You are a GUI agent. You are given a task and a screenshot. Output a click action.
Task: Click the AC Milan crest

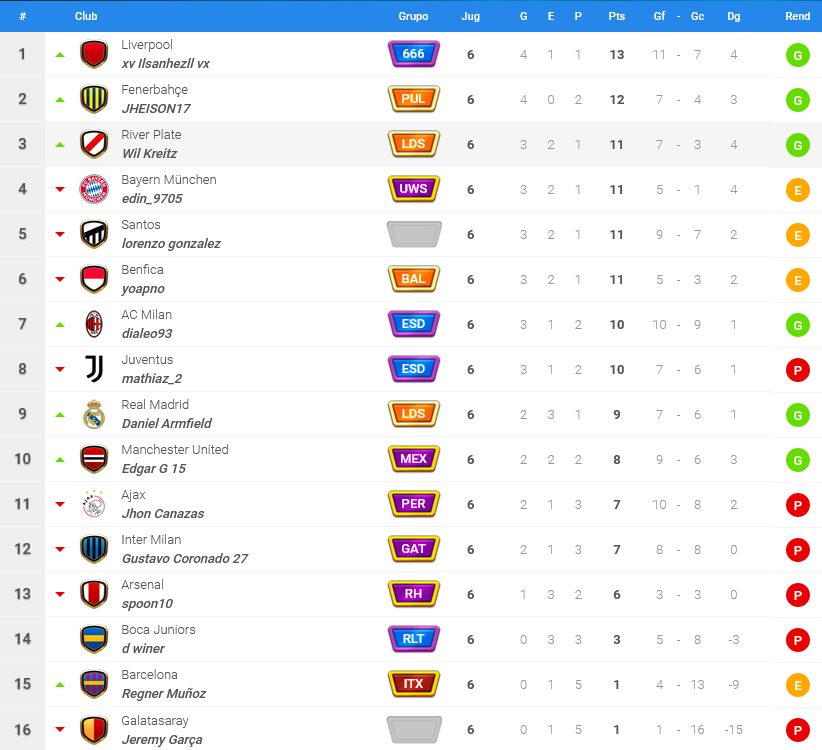tap(94, 324)
